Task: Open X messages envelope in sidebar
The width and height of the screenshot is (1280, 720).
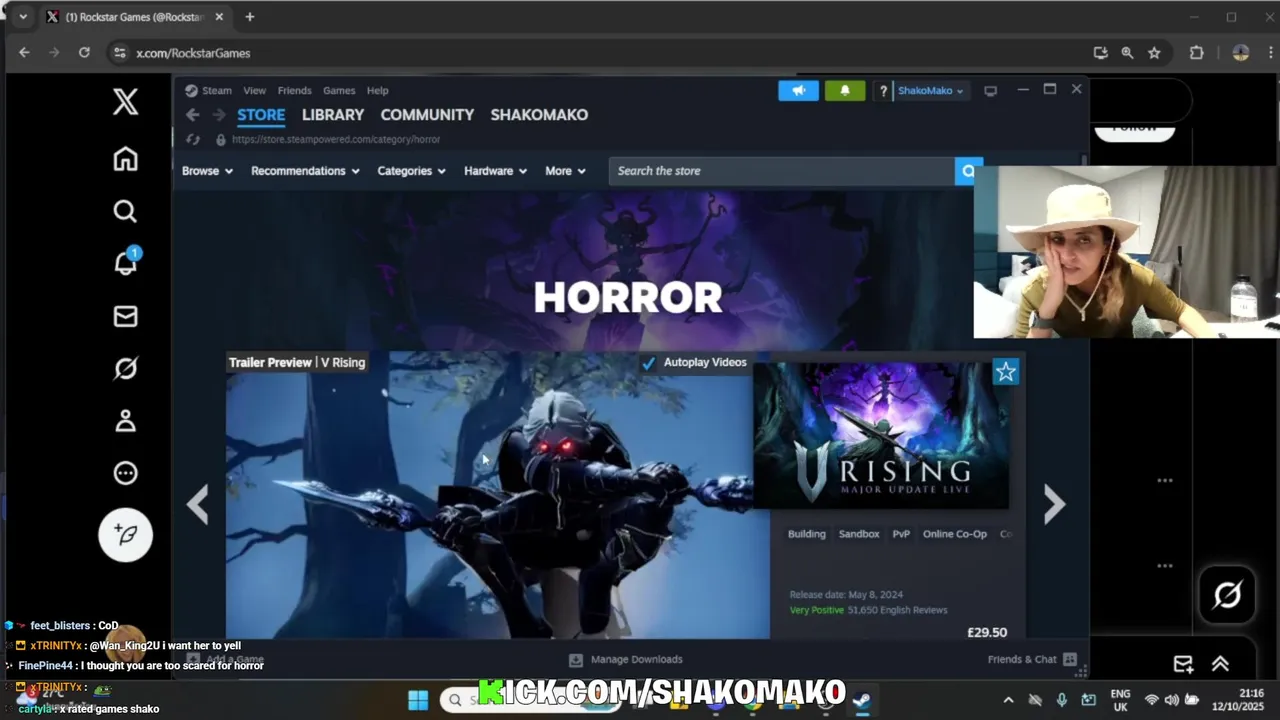Action: 125,316
